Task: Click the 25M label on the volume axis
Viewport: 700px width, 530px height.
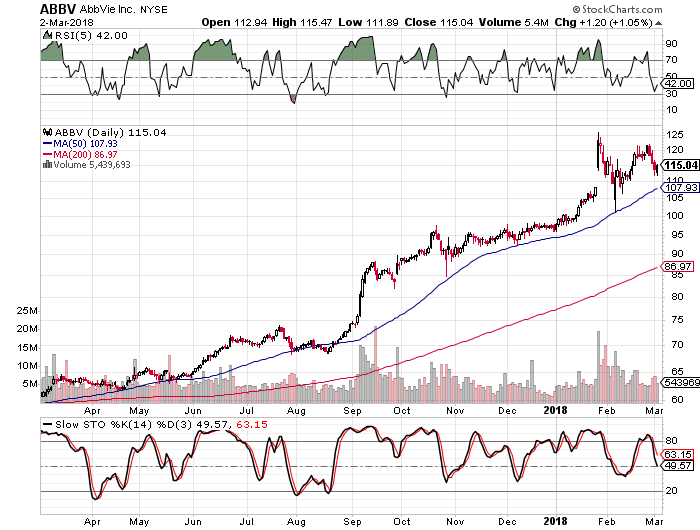Action: point(27,310)
